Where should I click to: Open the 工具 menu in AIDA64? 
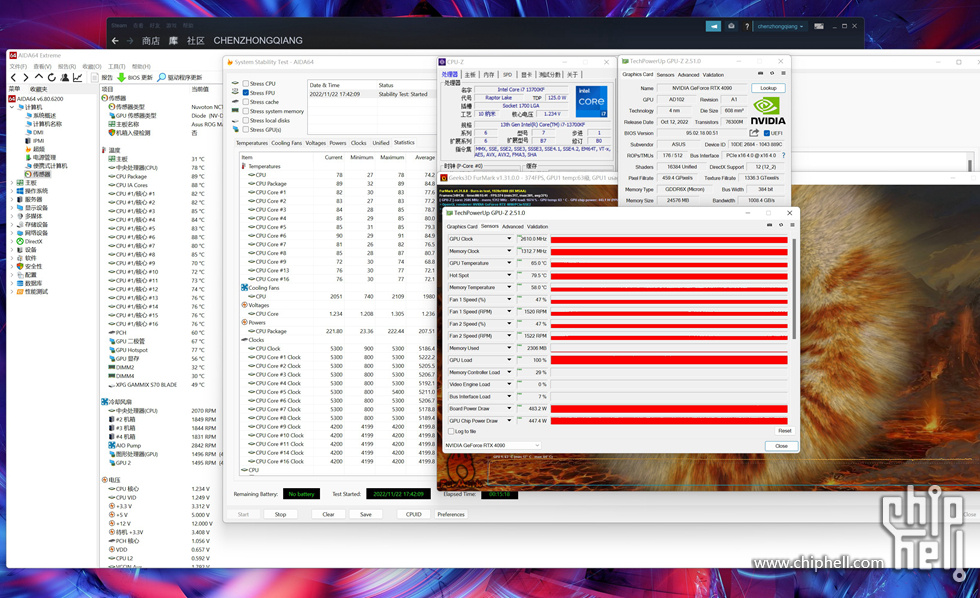pos(115,67)
